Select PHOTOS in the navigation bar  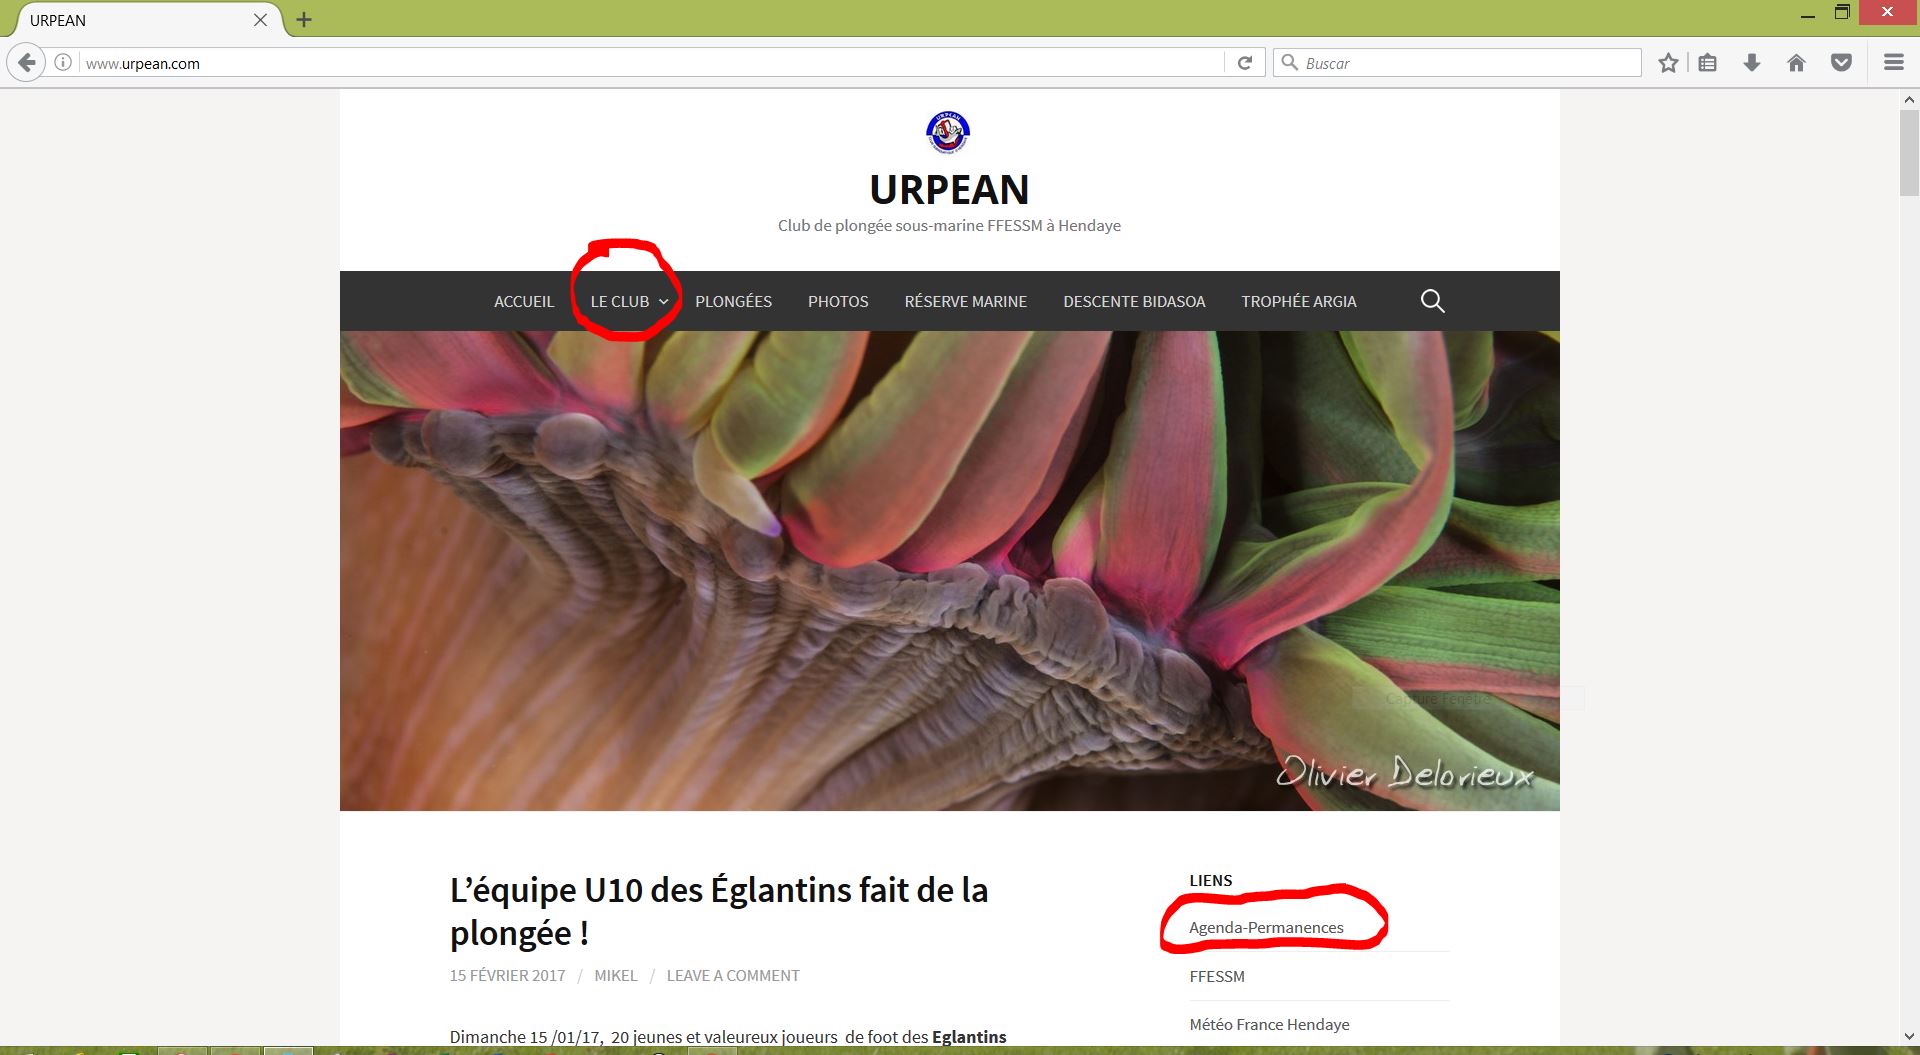pos(838,301)
